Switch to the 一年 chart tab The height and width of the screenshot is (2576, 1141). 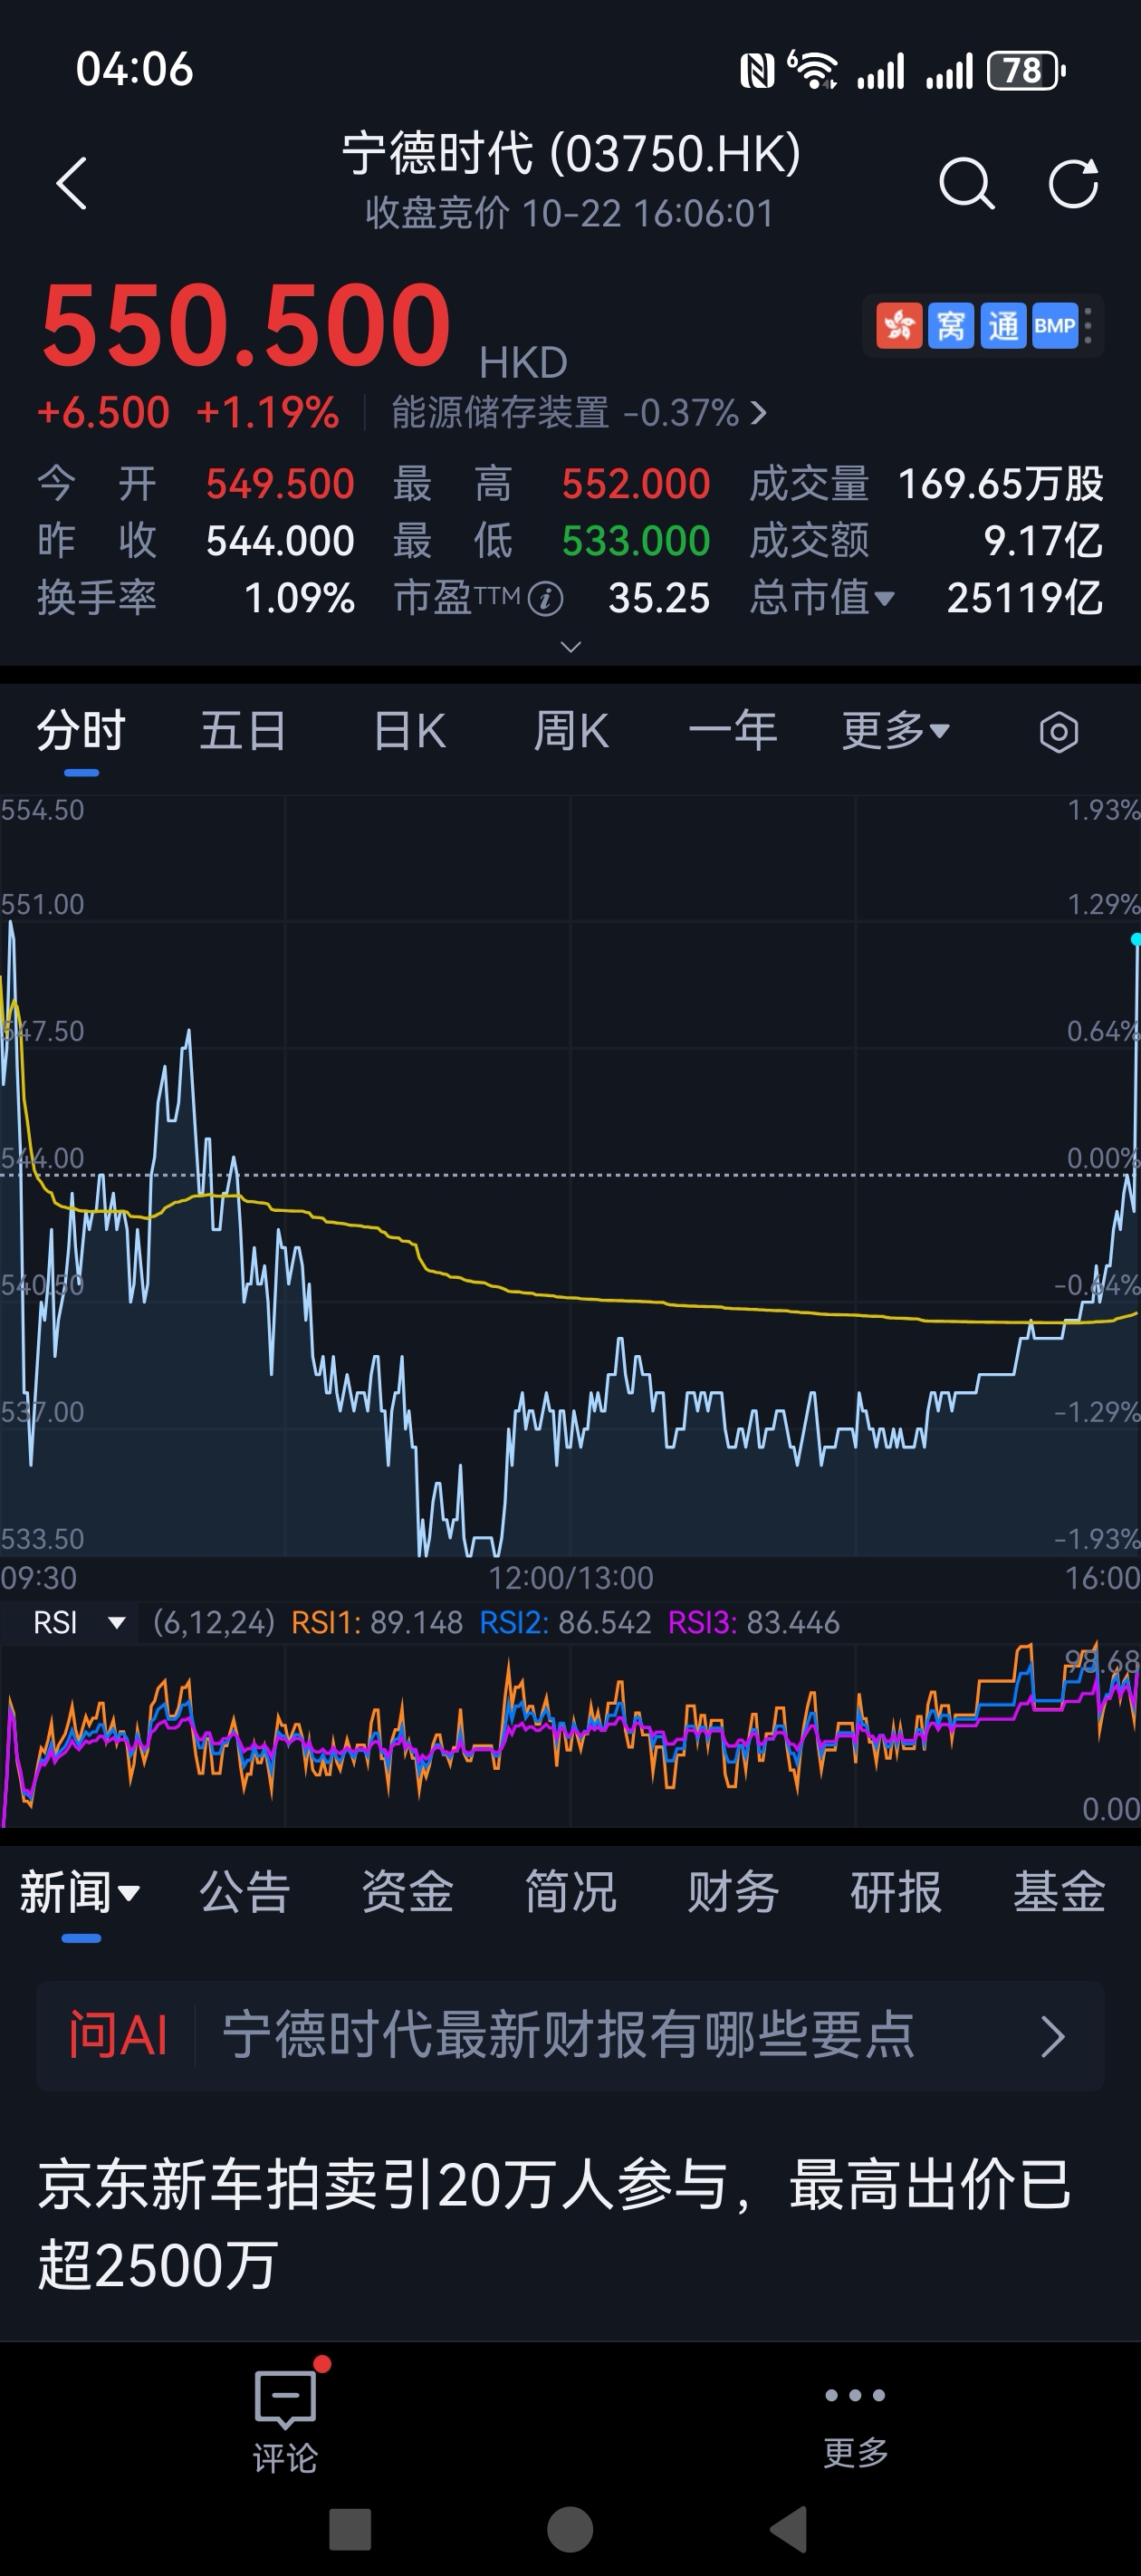coord(733,731)
